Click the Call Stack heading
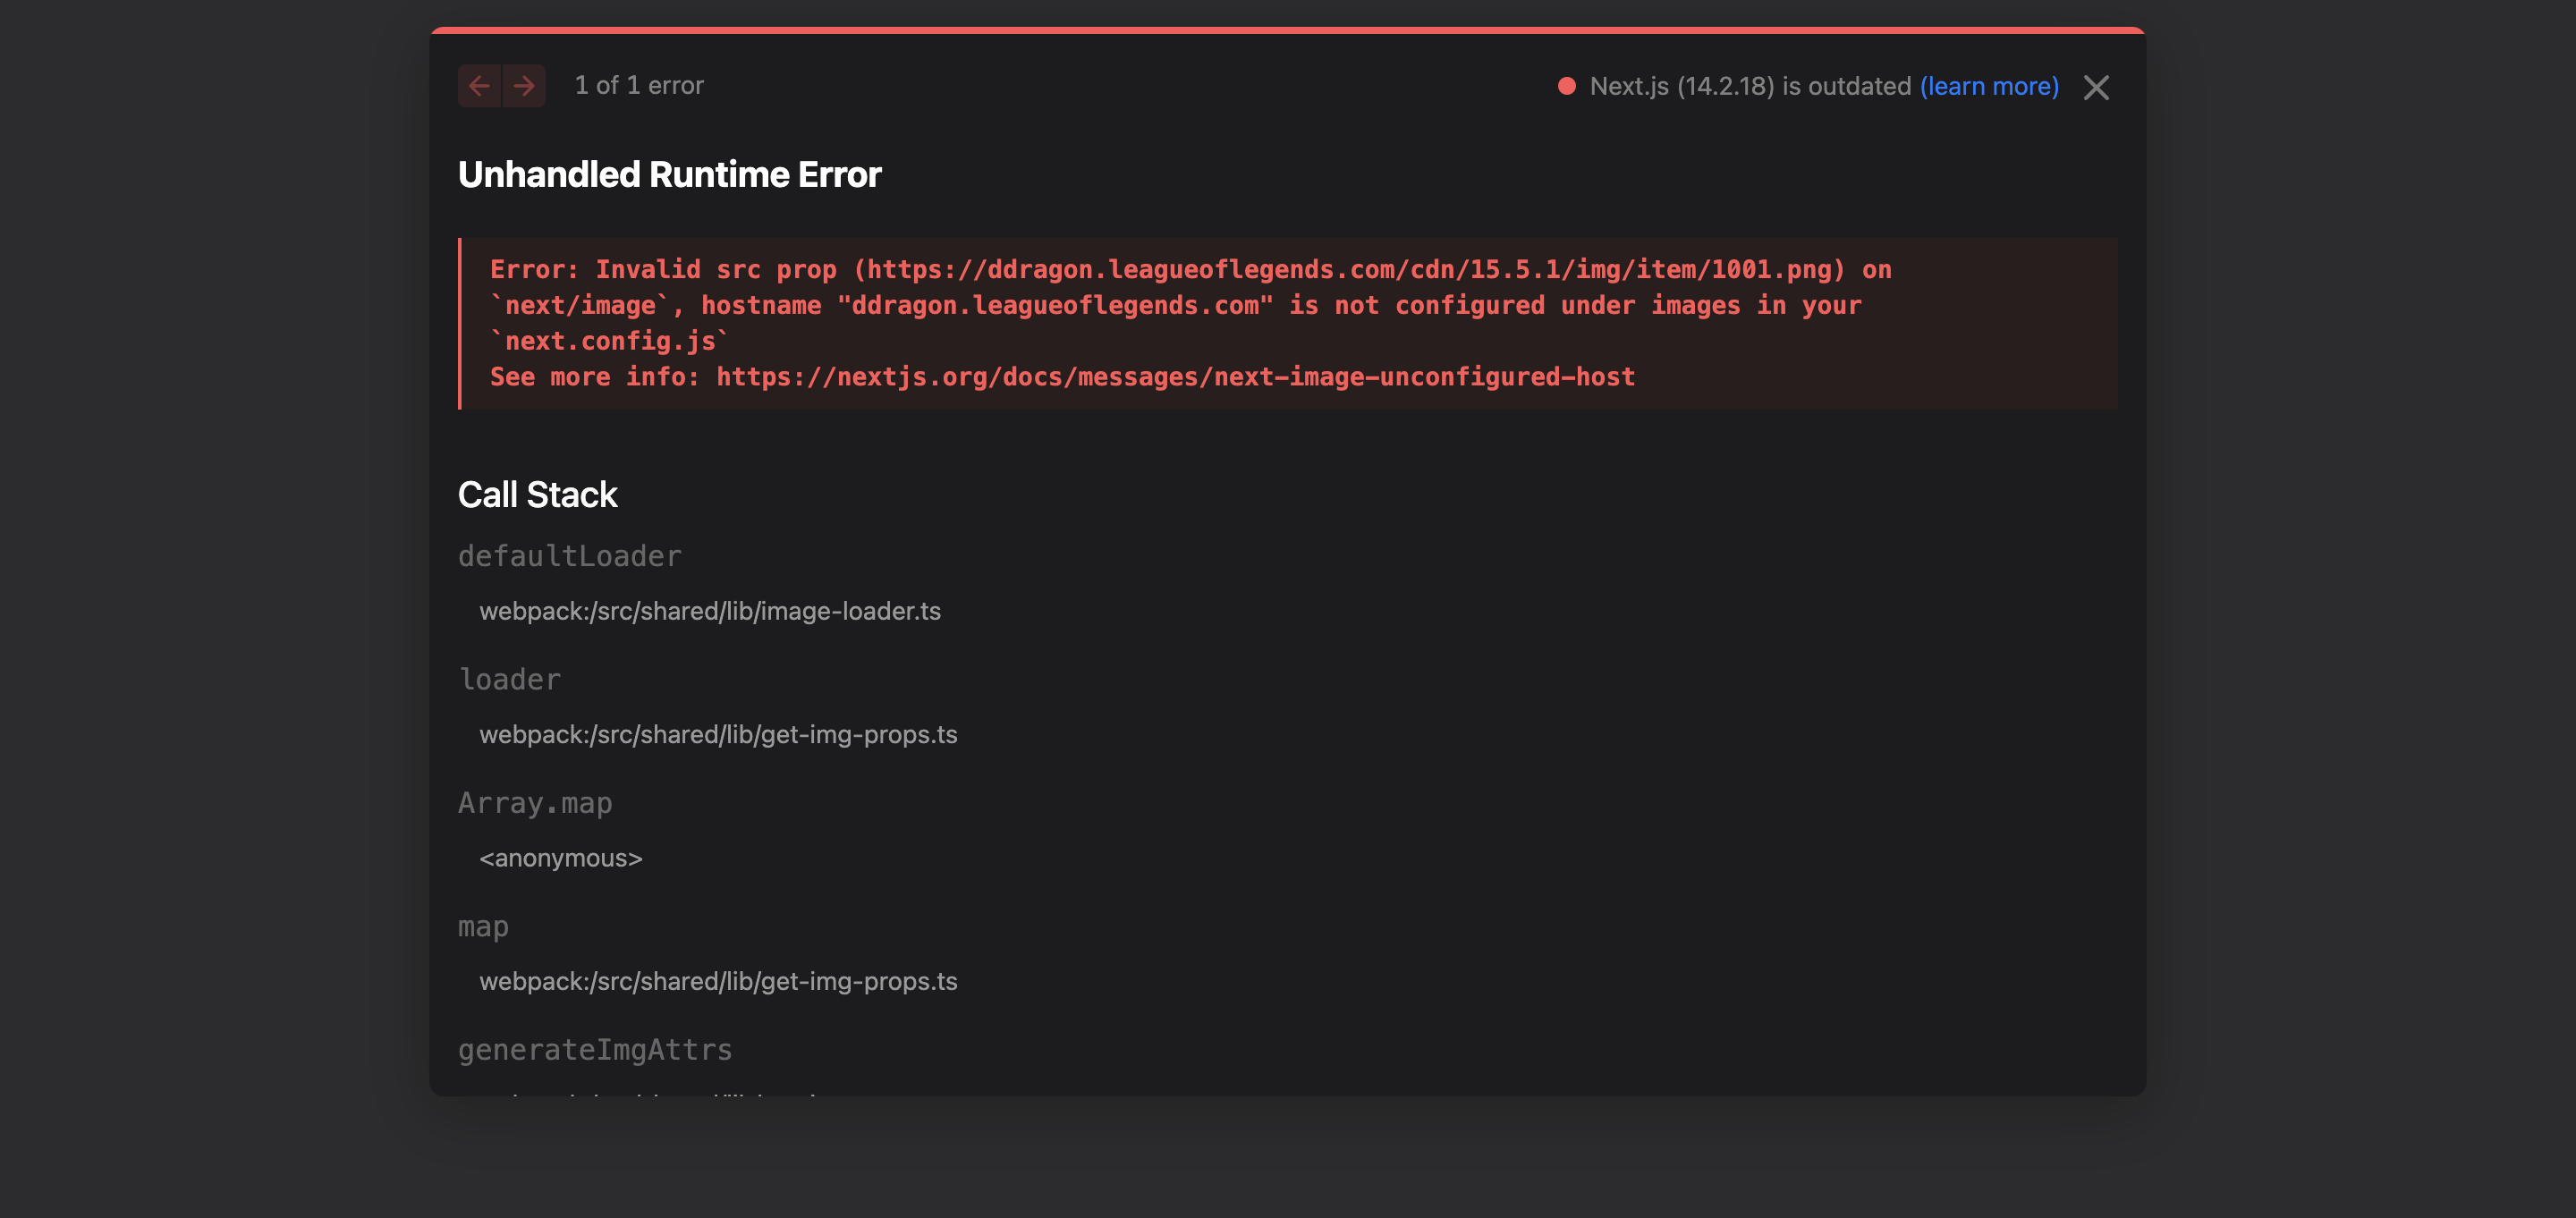Image resolution: width=2576 pixels, height=1218 pixels. (x=537, y=495)
